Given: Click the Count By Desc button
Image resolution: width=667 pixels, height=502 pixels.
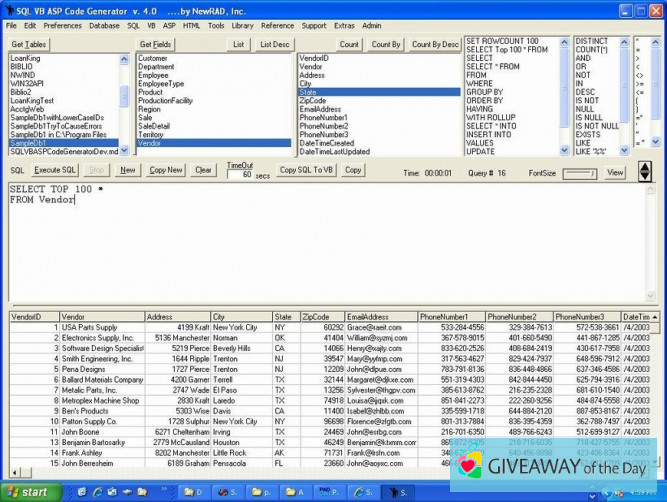Looking at the screenshot, I should [x=435, y=44].
